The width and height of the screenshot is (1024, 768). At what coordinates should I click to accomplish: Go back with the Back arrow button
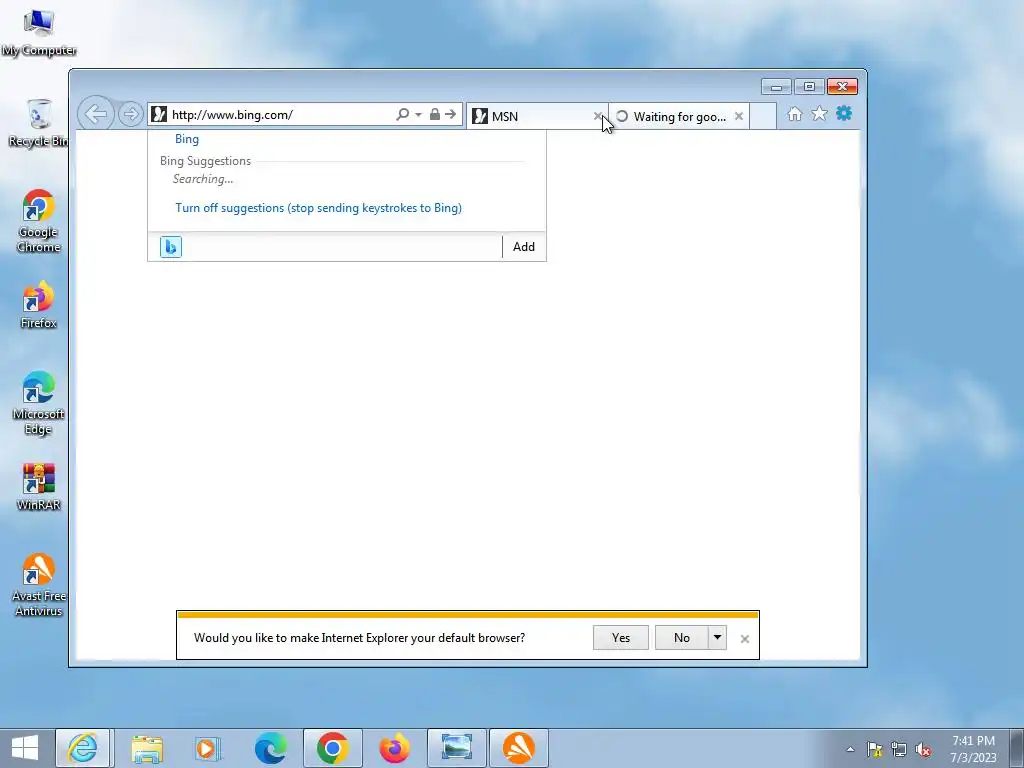tap(96, 114)
